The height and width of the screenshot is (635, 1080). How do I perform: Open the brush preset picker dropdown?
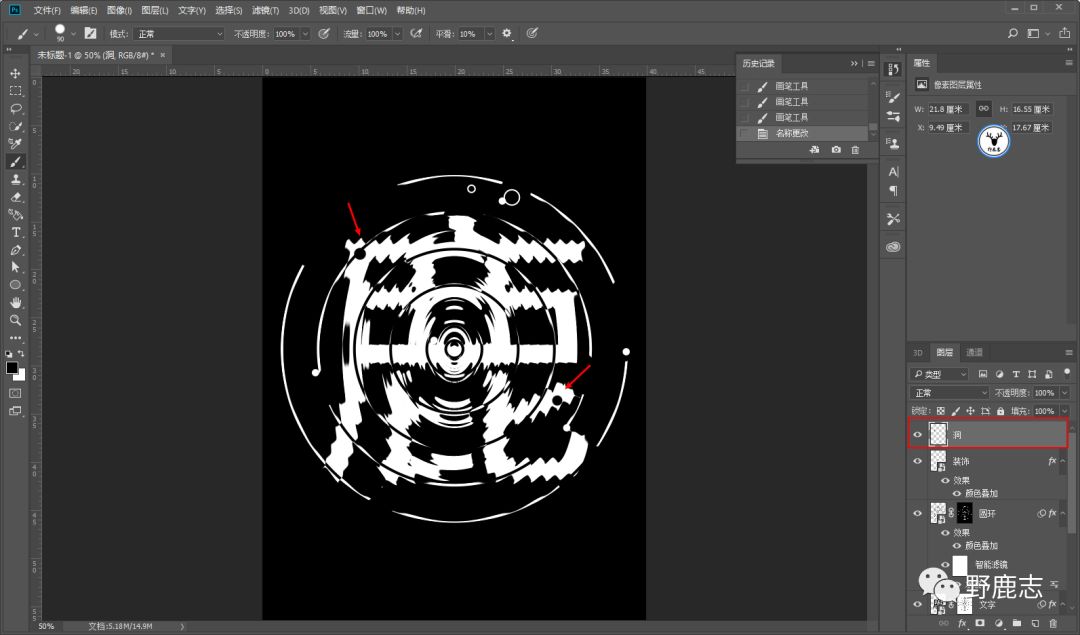pos(73,34)
